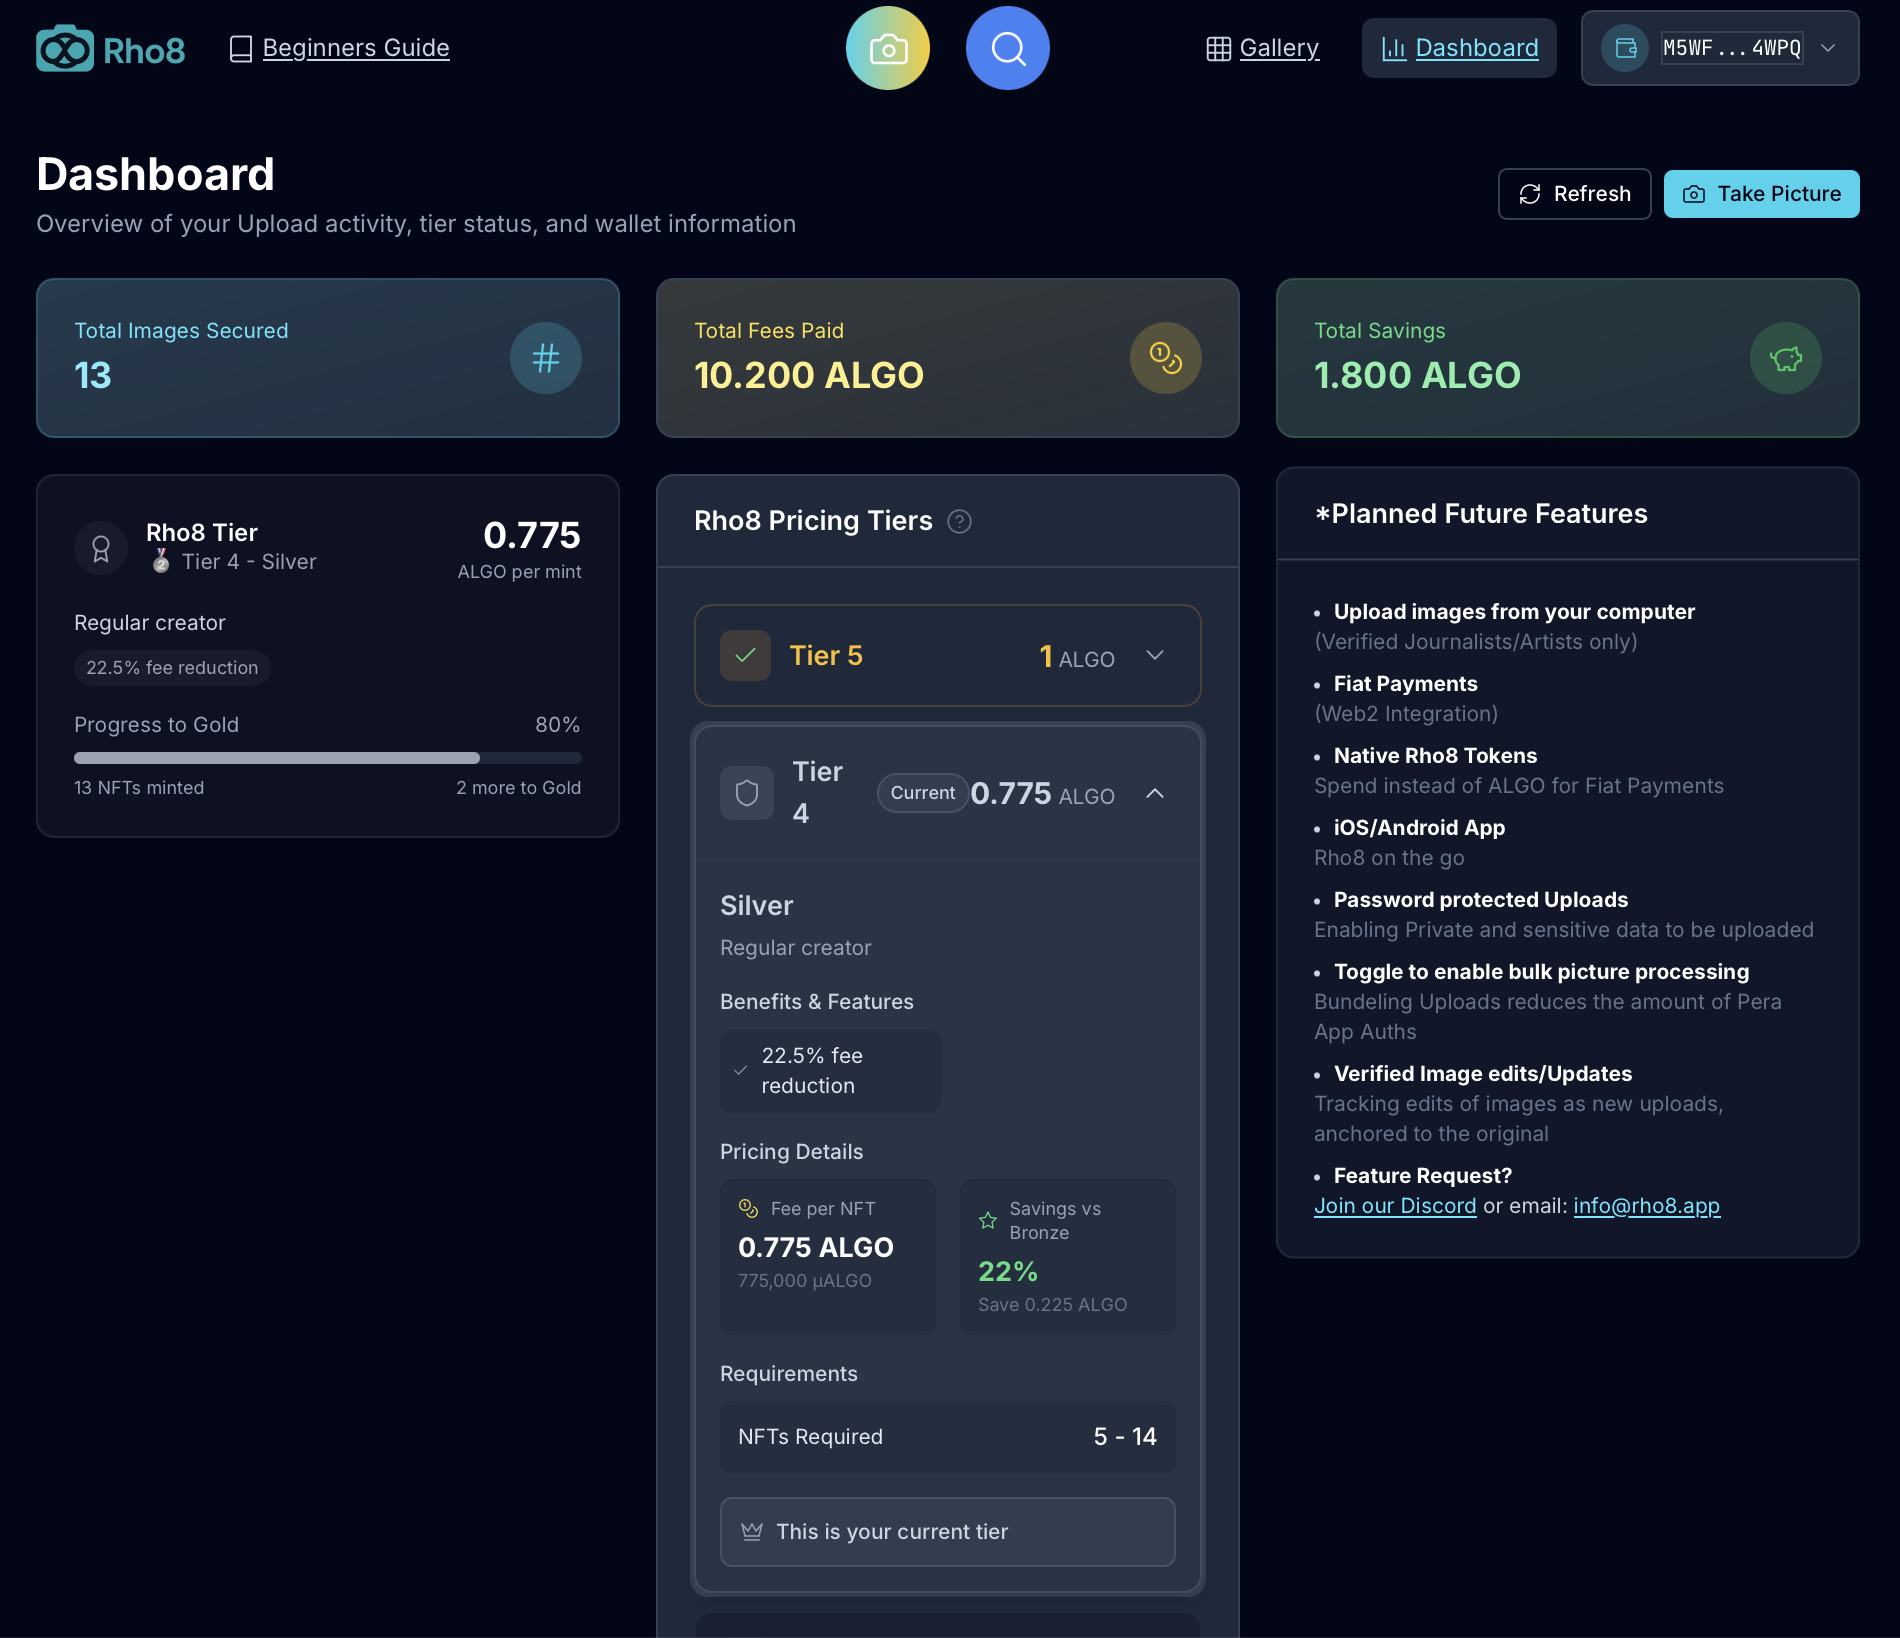This screenshot has height=1638, width=1900.
Task: Click the help question icon beside Rho8 Pricing Tiers
Action: (959, 521)
